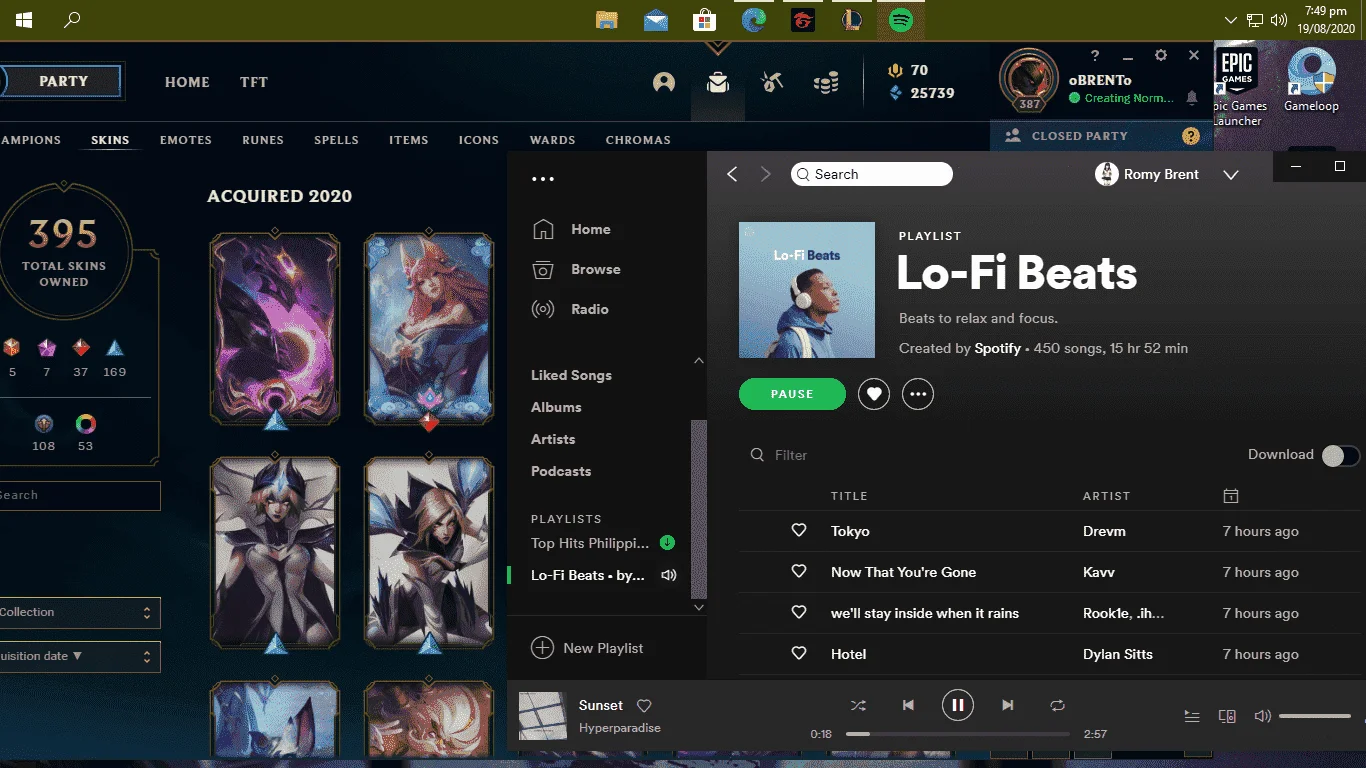Click the date added calendar column icon

click(x=1231, y=496)
